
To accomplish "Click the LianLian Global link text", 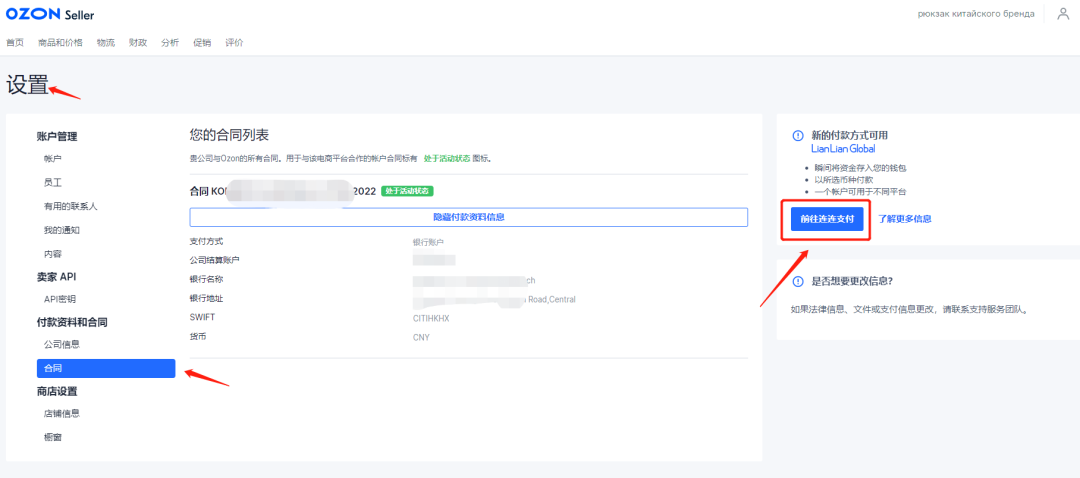I will pos(843,148).
